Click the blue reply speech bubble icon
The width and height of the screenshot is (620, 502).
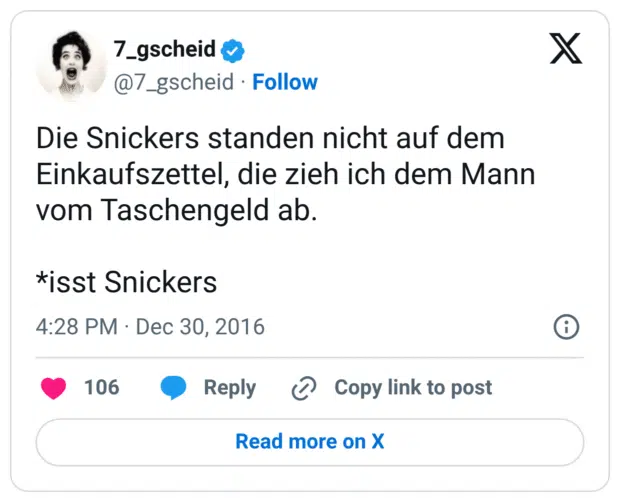click(174, 388)
